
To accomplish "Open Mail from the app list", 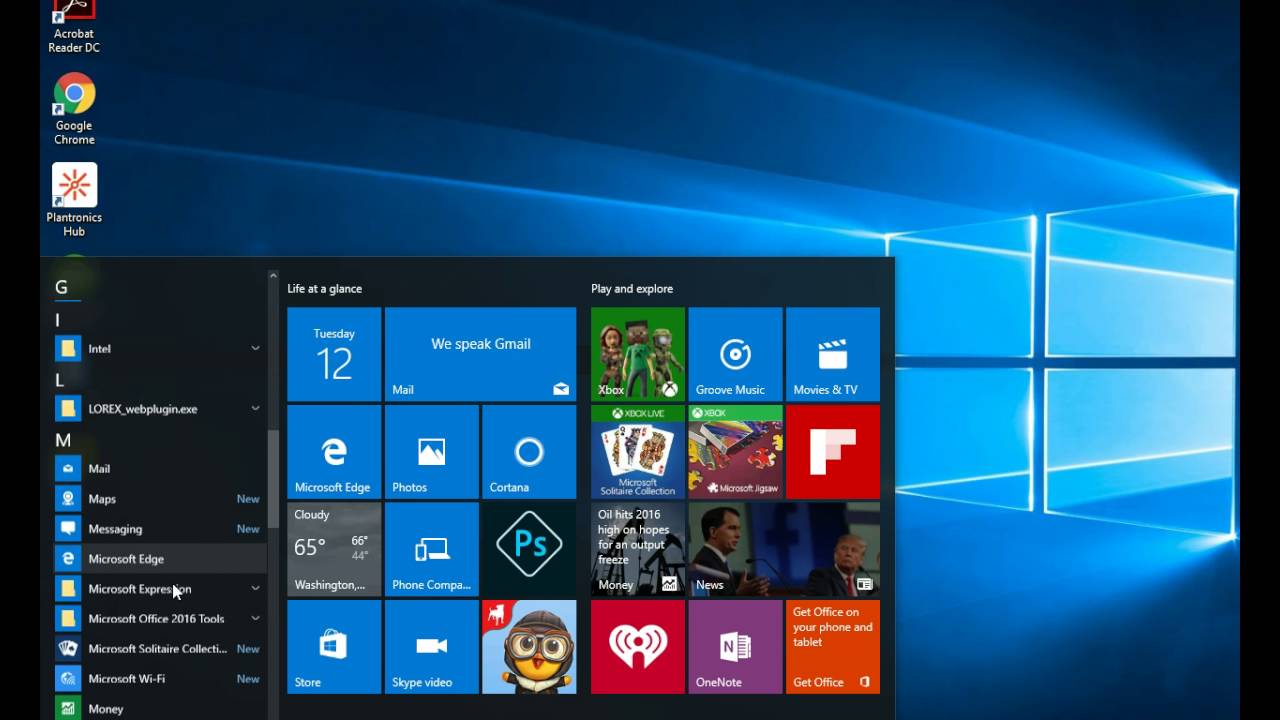I will coord(160,468).
